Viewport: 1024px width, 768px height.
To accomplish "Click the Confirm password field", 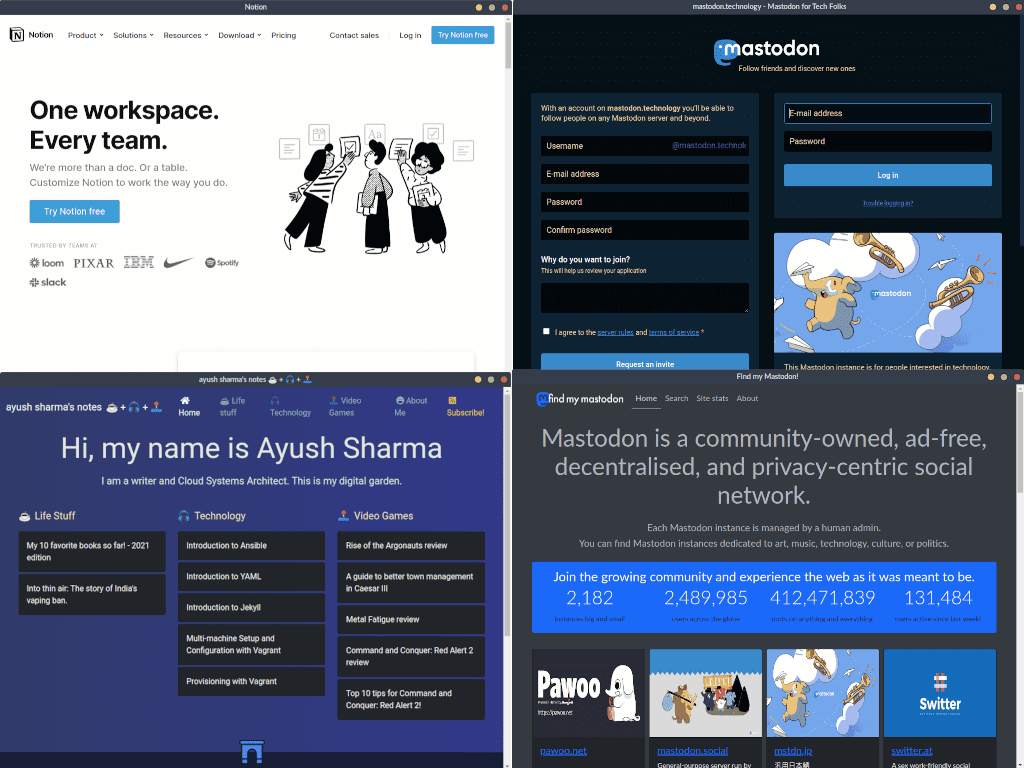I will 645,230.
